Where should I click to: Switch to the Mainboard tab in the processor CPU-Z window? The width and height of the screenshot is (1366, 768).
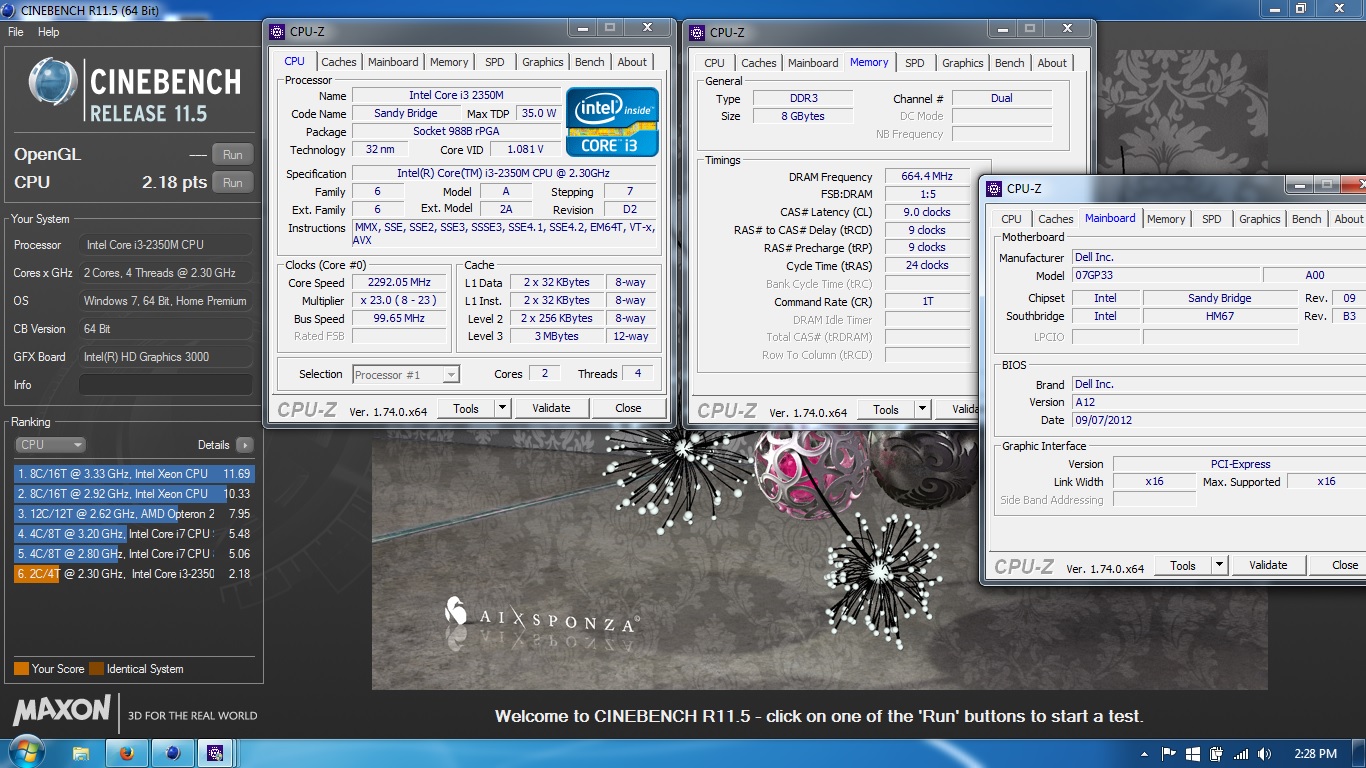point(393,62)
